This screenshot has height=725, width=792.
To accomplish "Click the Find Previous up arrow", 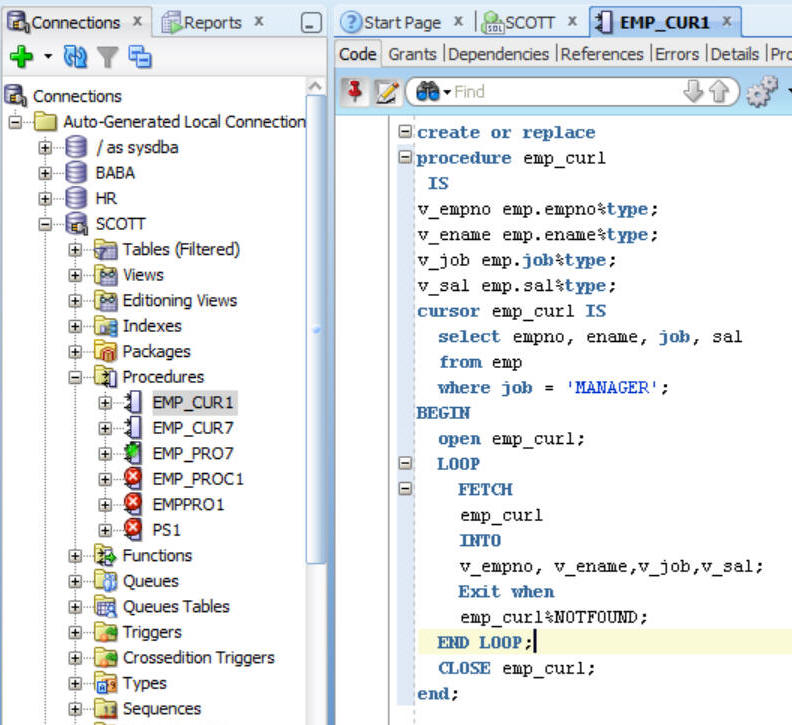I will [x=718, y=92].
